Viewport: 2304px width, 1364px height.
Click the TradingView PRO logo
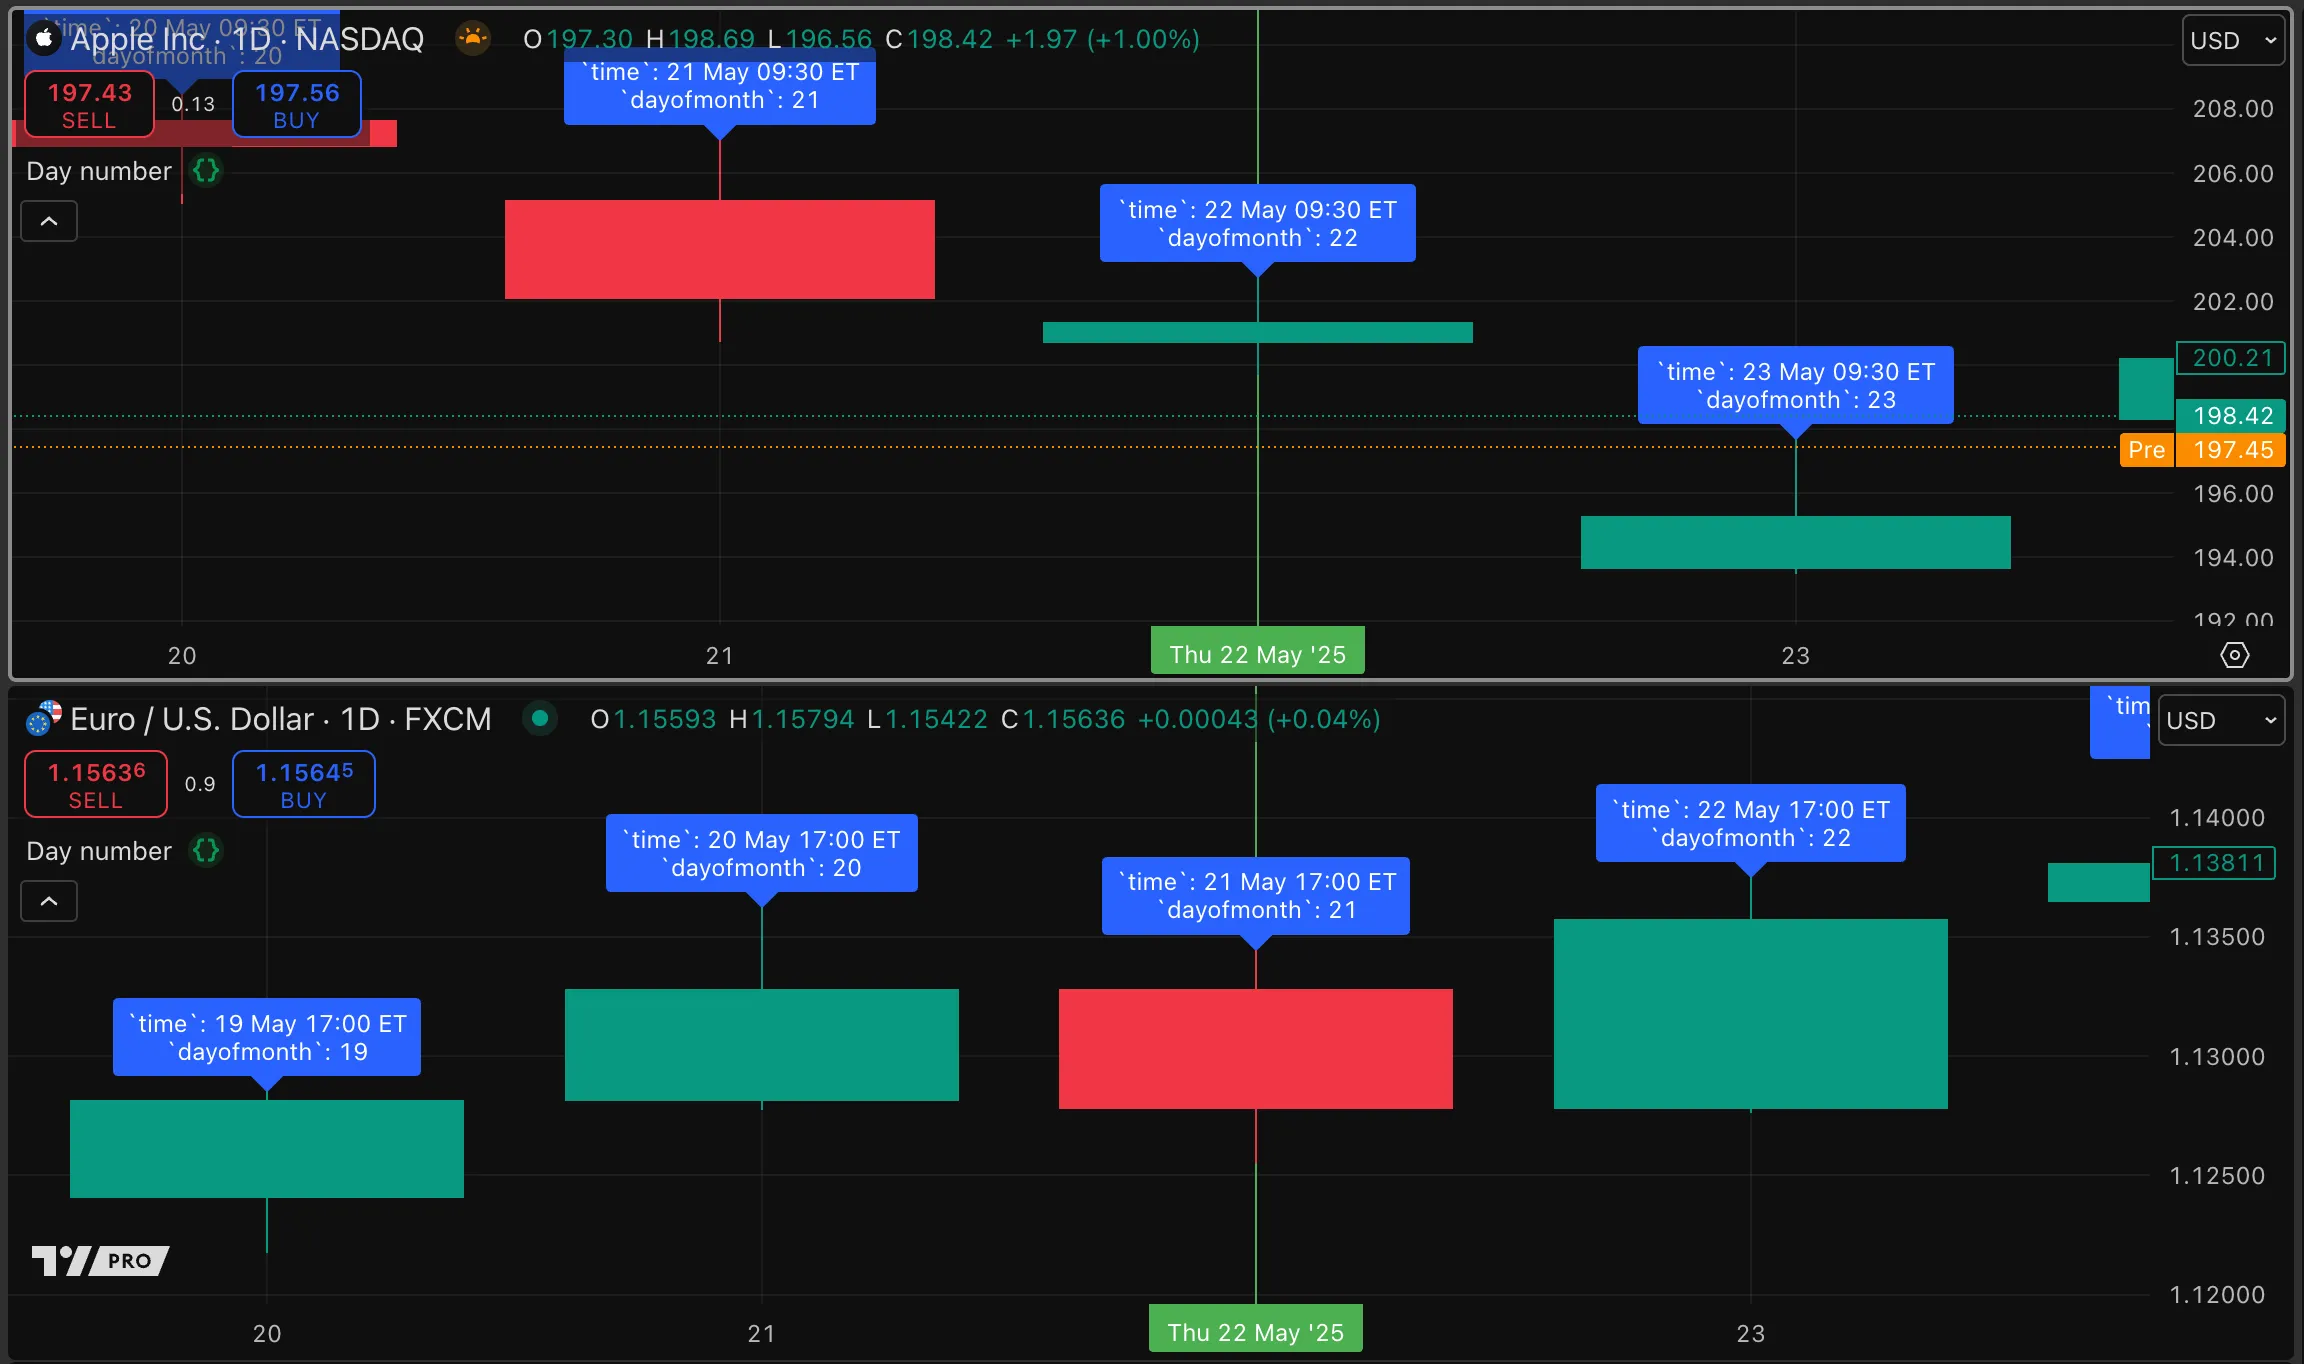point(100,1260)
